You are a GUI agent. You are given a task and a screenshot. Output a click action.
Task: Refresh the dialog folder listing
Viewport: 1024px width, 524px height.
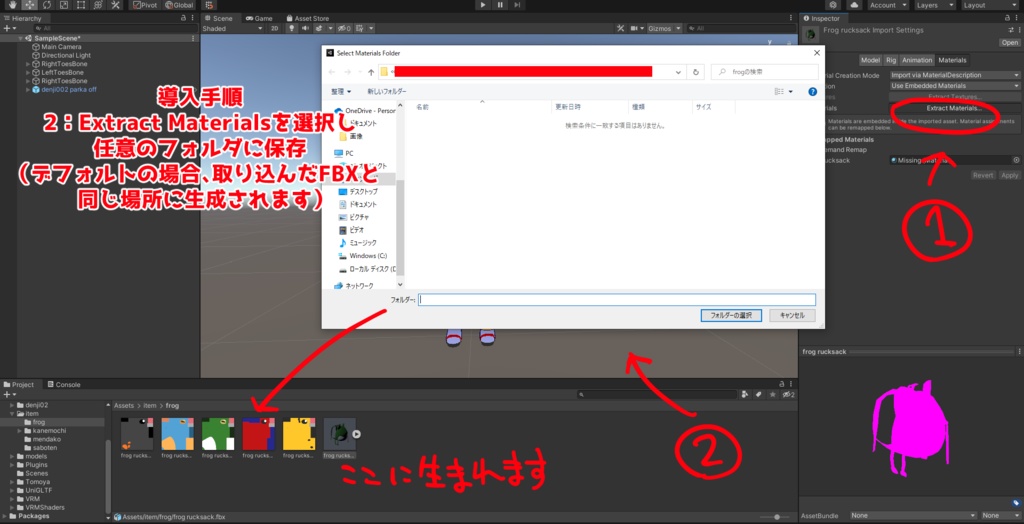tap(696, 72)
